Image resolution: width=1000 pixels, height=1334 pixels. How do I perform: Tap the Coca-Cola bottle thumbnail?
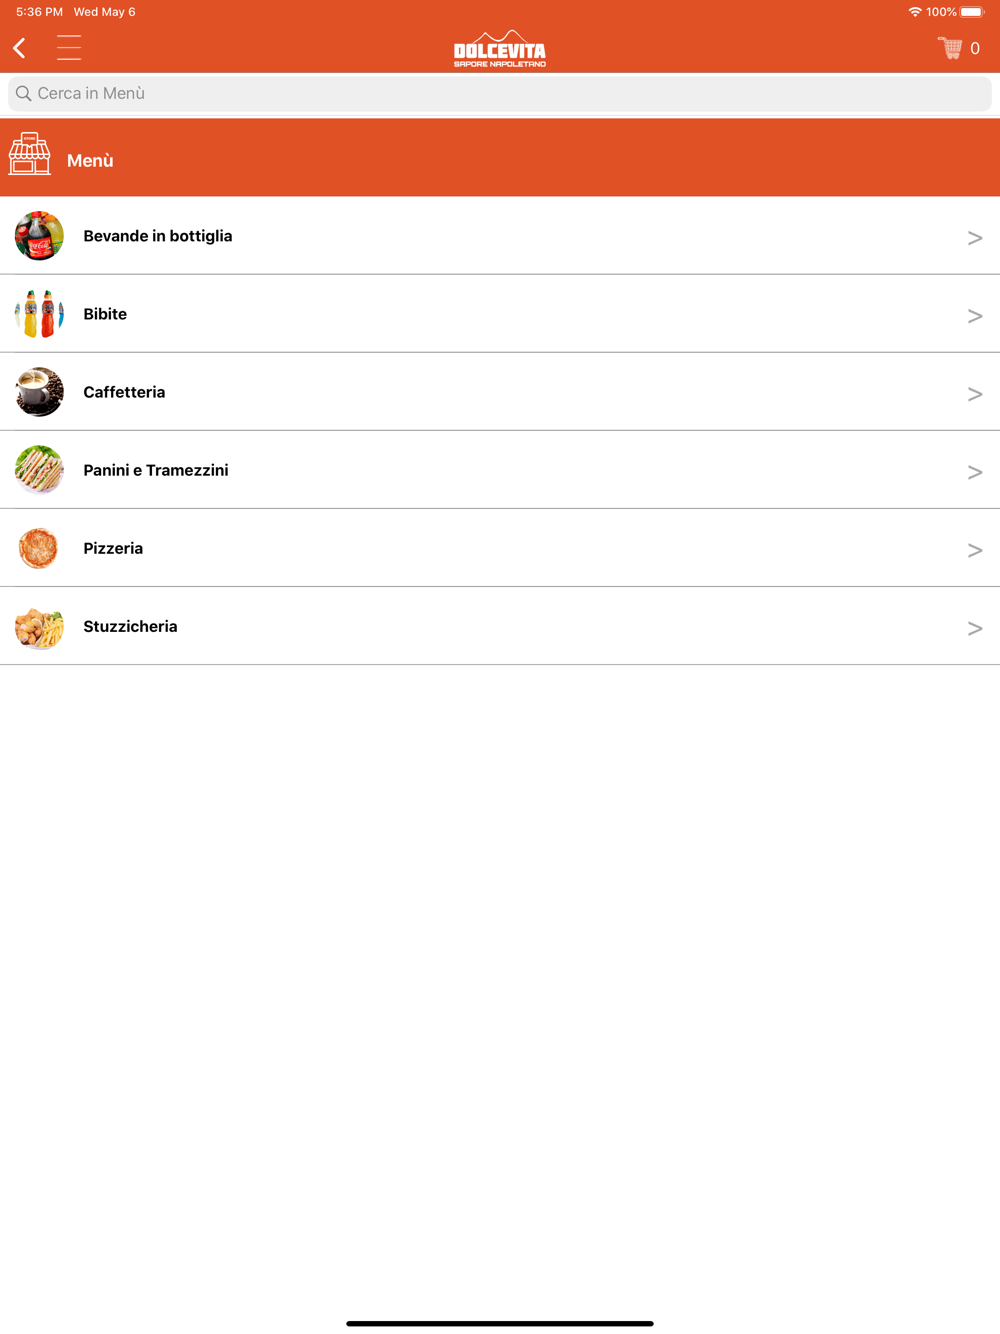coord(39,236)
